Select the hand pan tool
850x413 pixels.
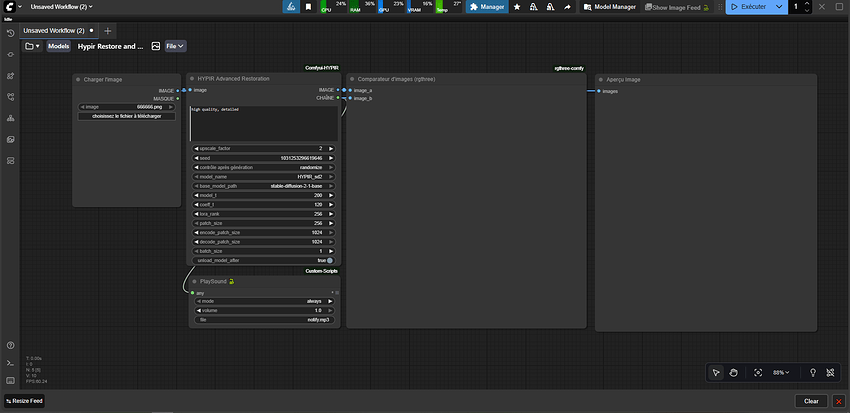(733, 372)
